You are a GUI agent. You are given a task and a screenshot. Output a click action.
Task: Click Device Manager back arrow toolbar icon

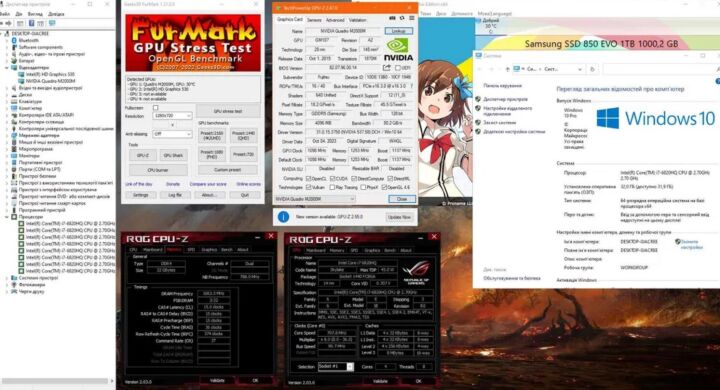(2, 23)
